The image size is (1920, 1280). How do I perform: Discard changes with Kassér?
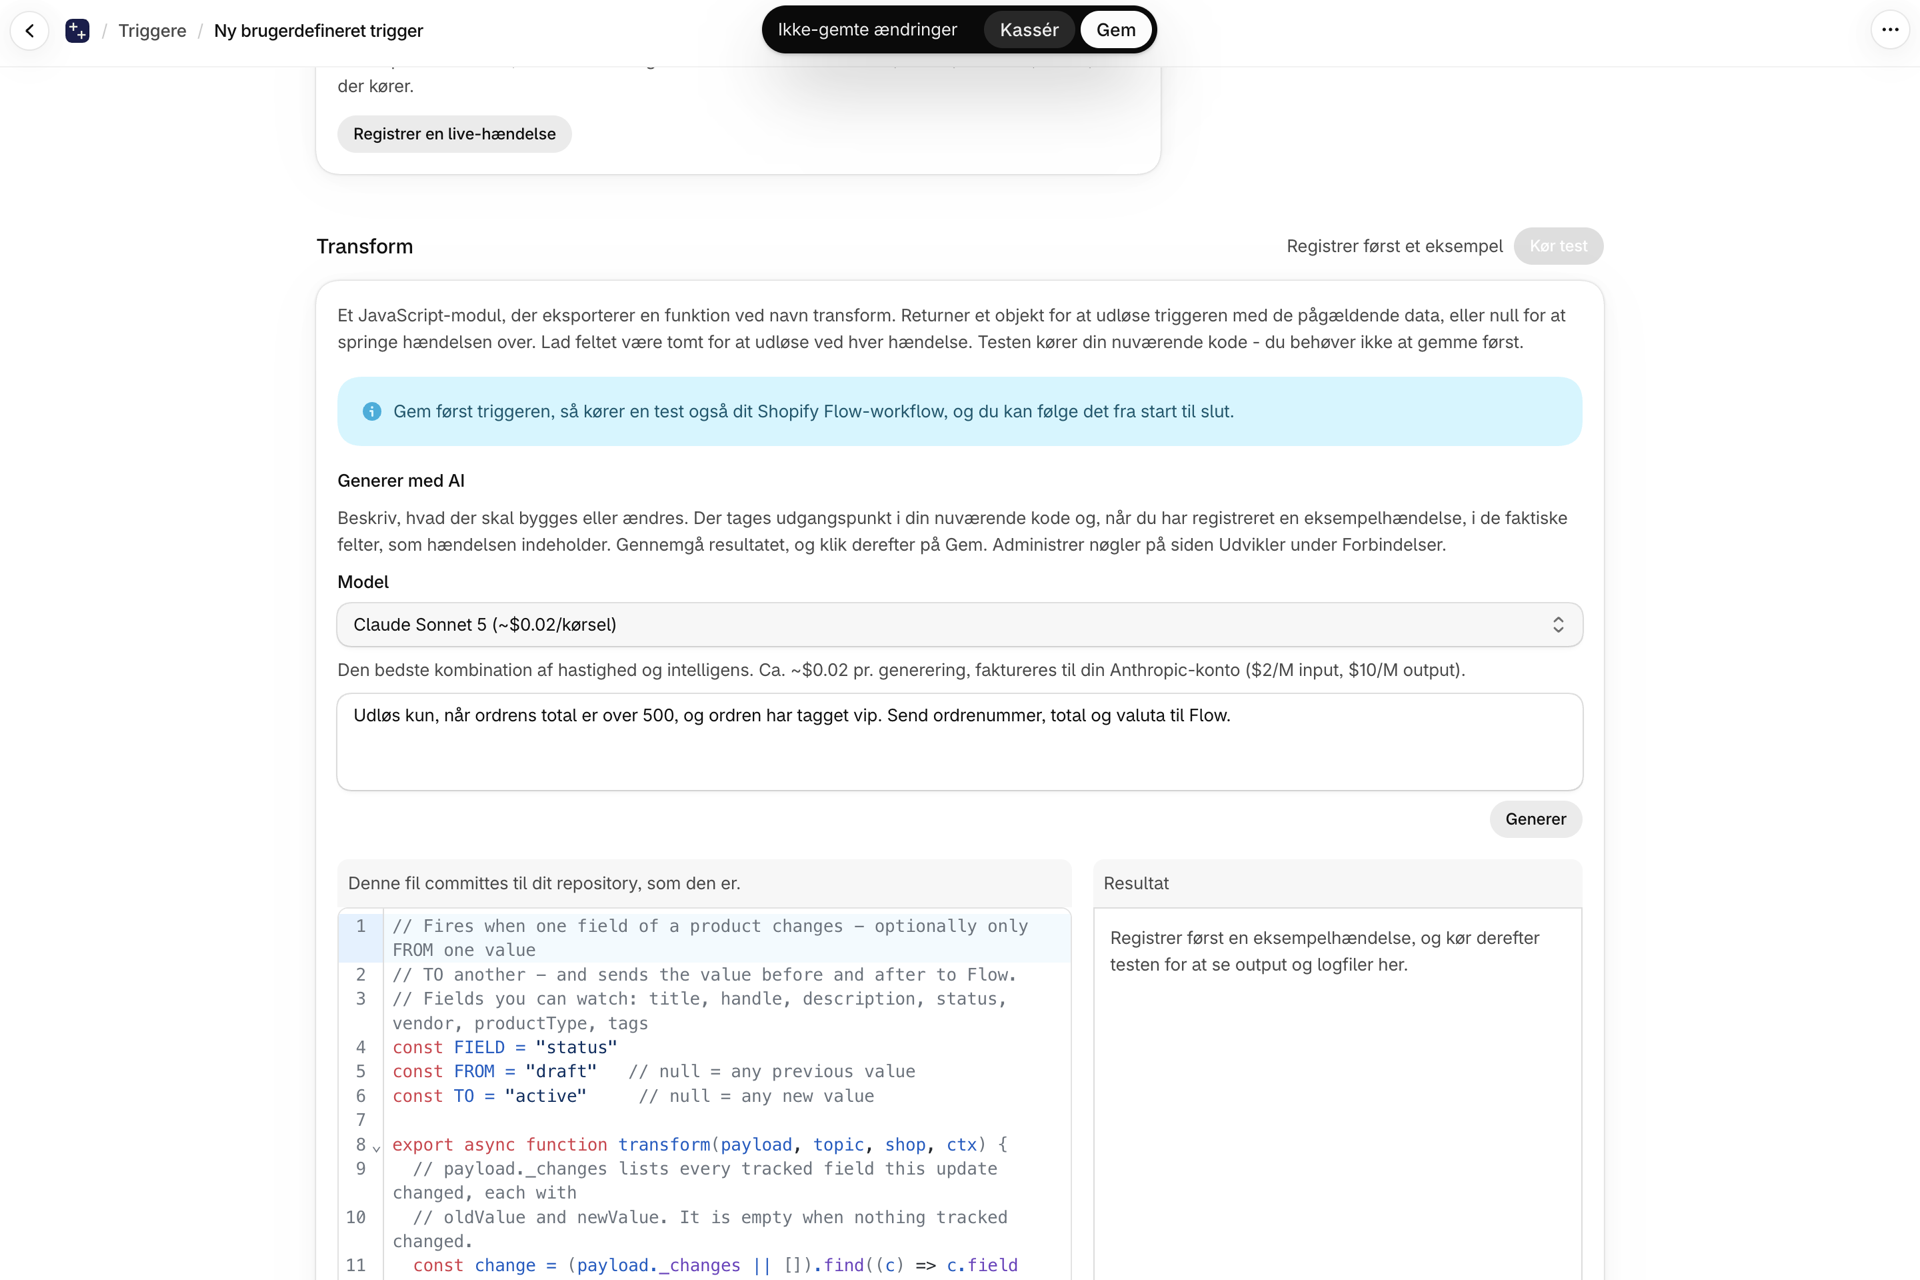[1029, 30]
